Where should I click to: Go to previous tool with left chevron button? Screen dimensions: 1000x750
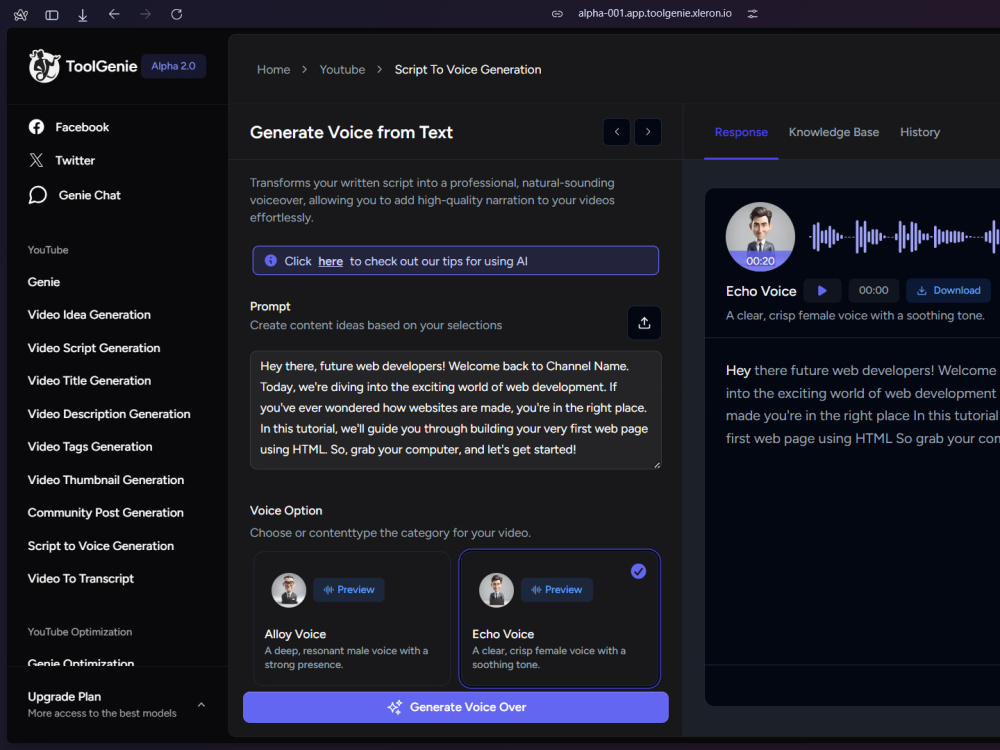617,132
